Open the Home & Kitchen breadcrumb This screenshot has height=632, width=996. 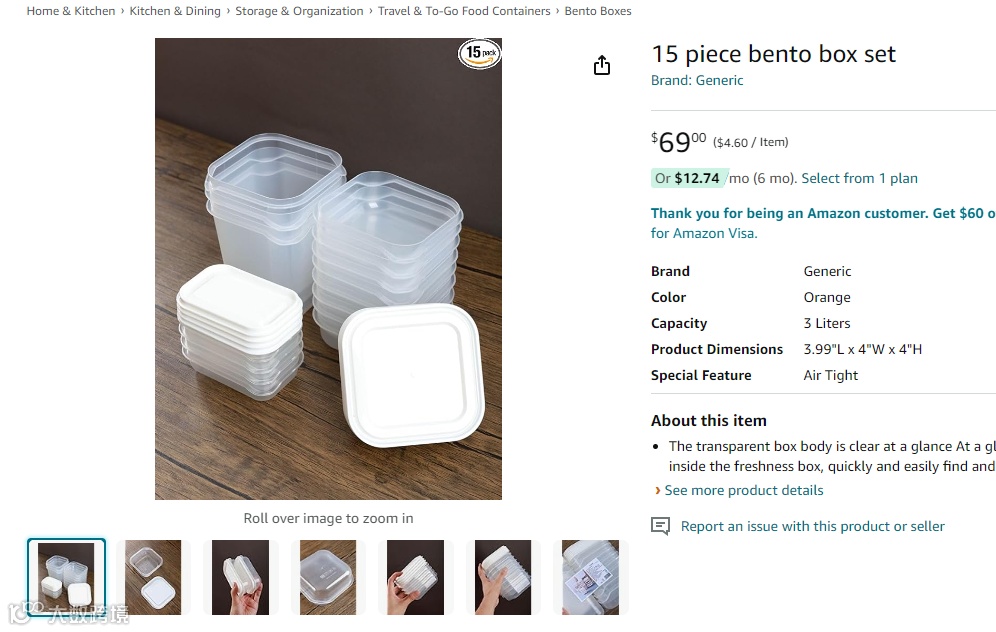point(71,11)
